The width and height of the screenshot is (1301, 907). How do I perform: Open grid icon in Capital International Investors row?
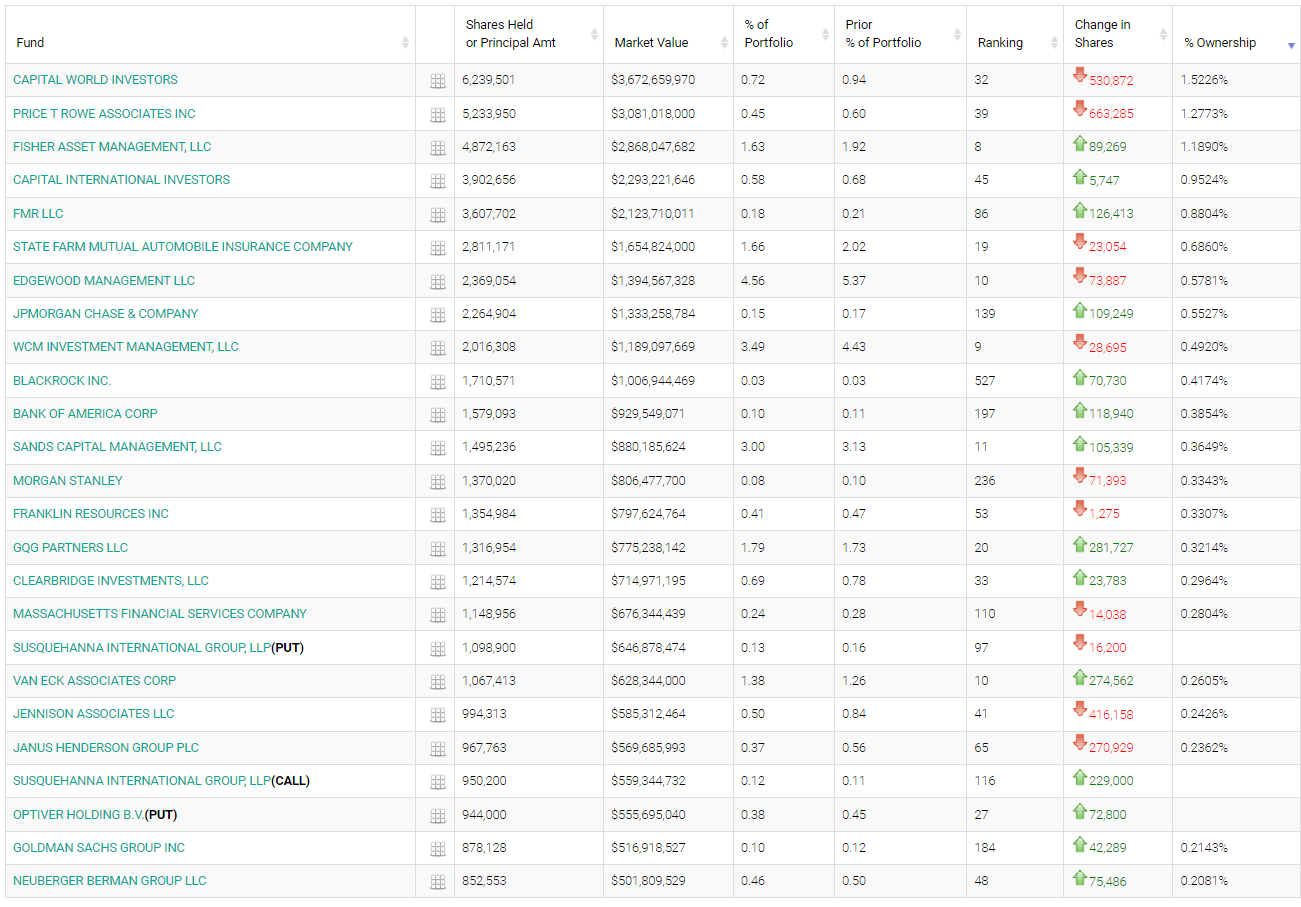pos(437,181)
